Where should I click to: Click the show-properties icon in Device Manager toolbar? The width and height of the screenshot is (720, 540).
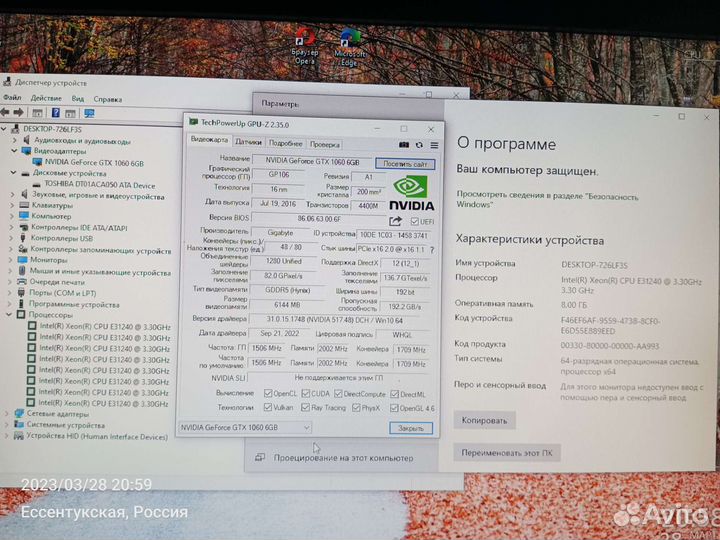[37, 112]
